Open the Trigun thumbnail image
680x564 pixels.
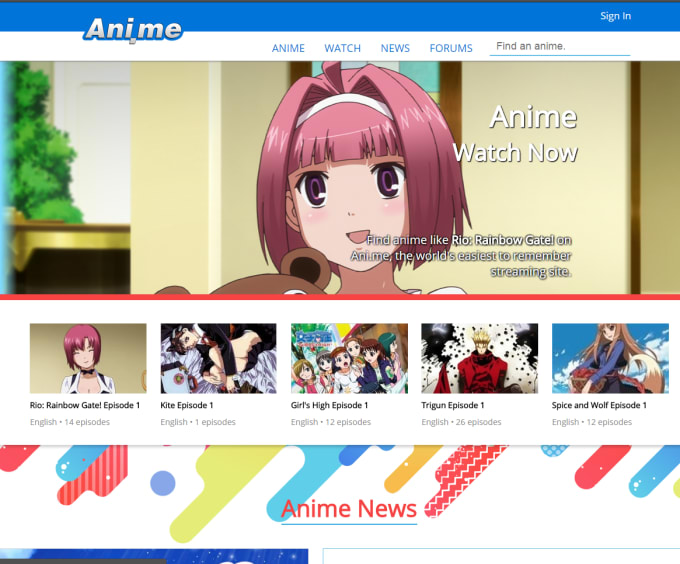point(480,358)
